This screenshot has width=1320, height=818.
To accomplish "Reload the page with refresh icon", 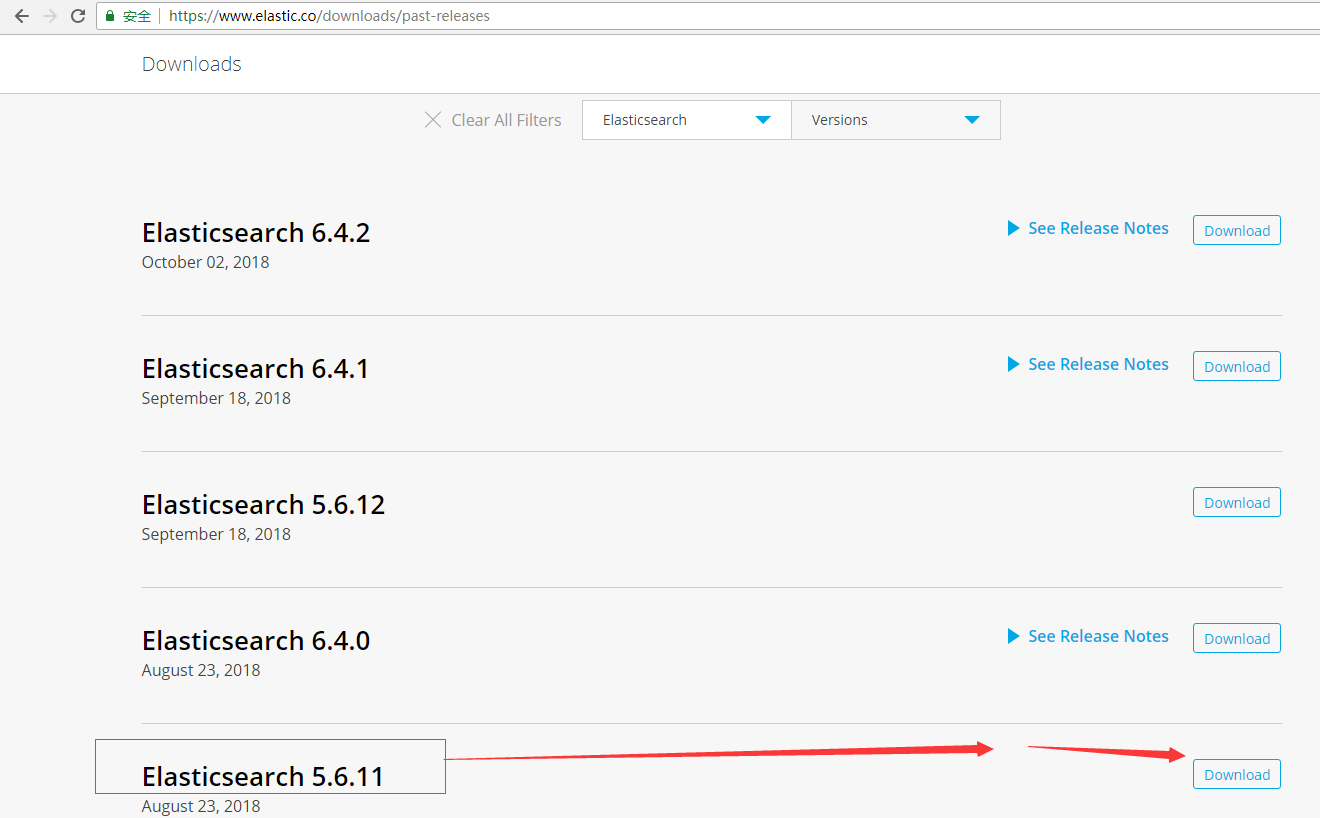I will click(x=78, y=16).
